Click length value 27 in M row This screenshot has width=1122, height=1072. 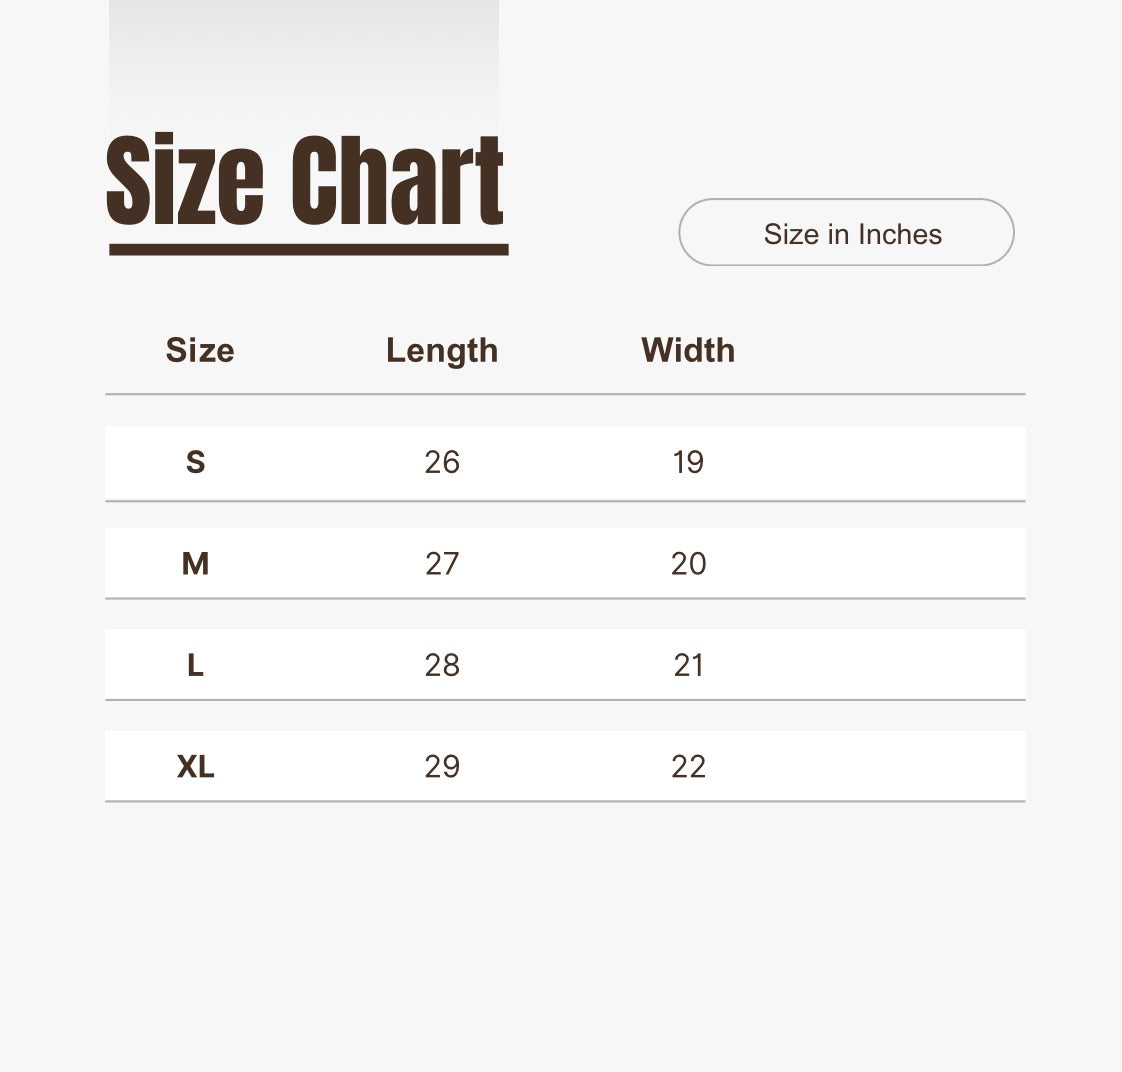pos(442,564)
